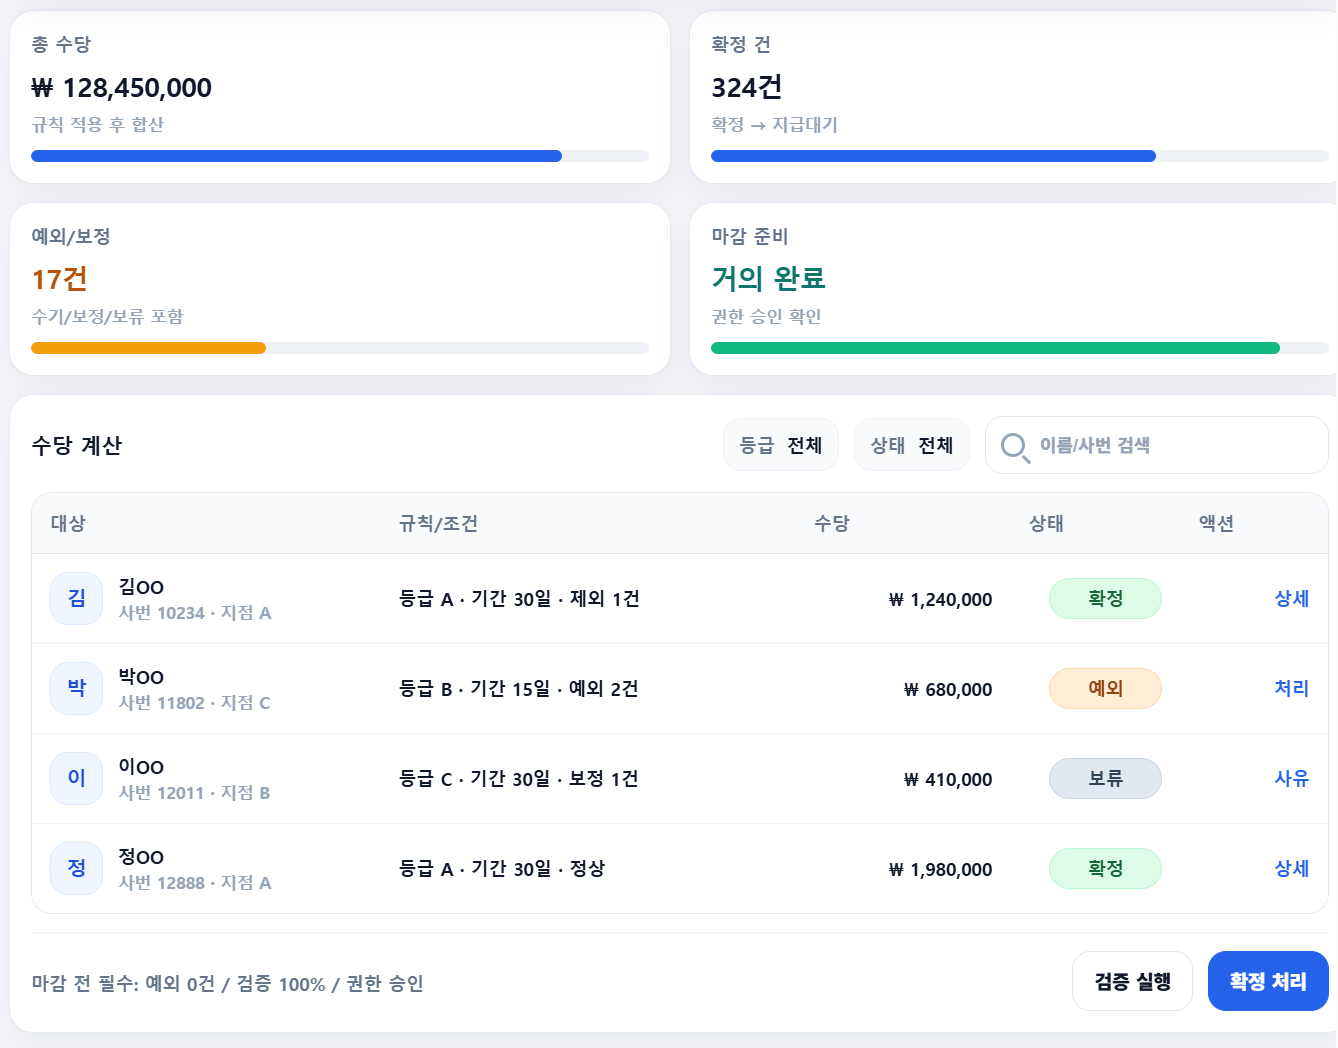Select the 수당 column header

832,523
